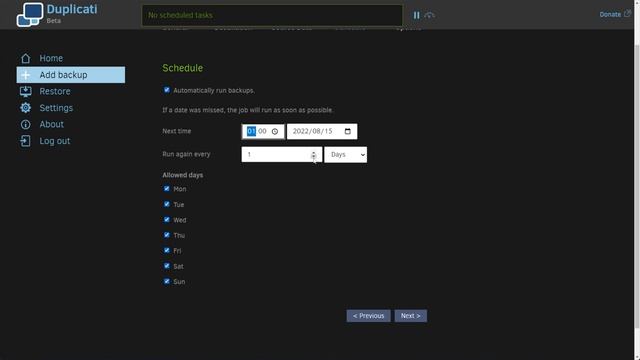Click the Log out door icon
This screenshot has height=360, width=640.
(25, 141)
